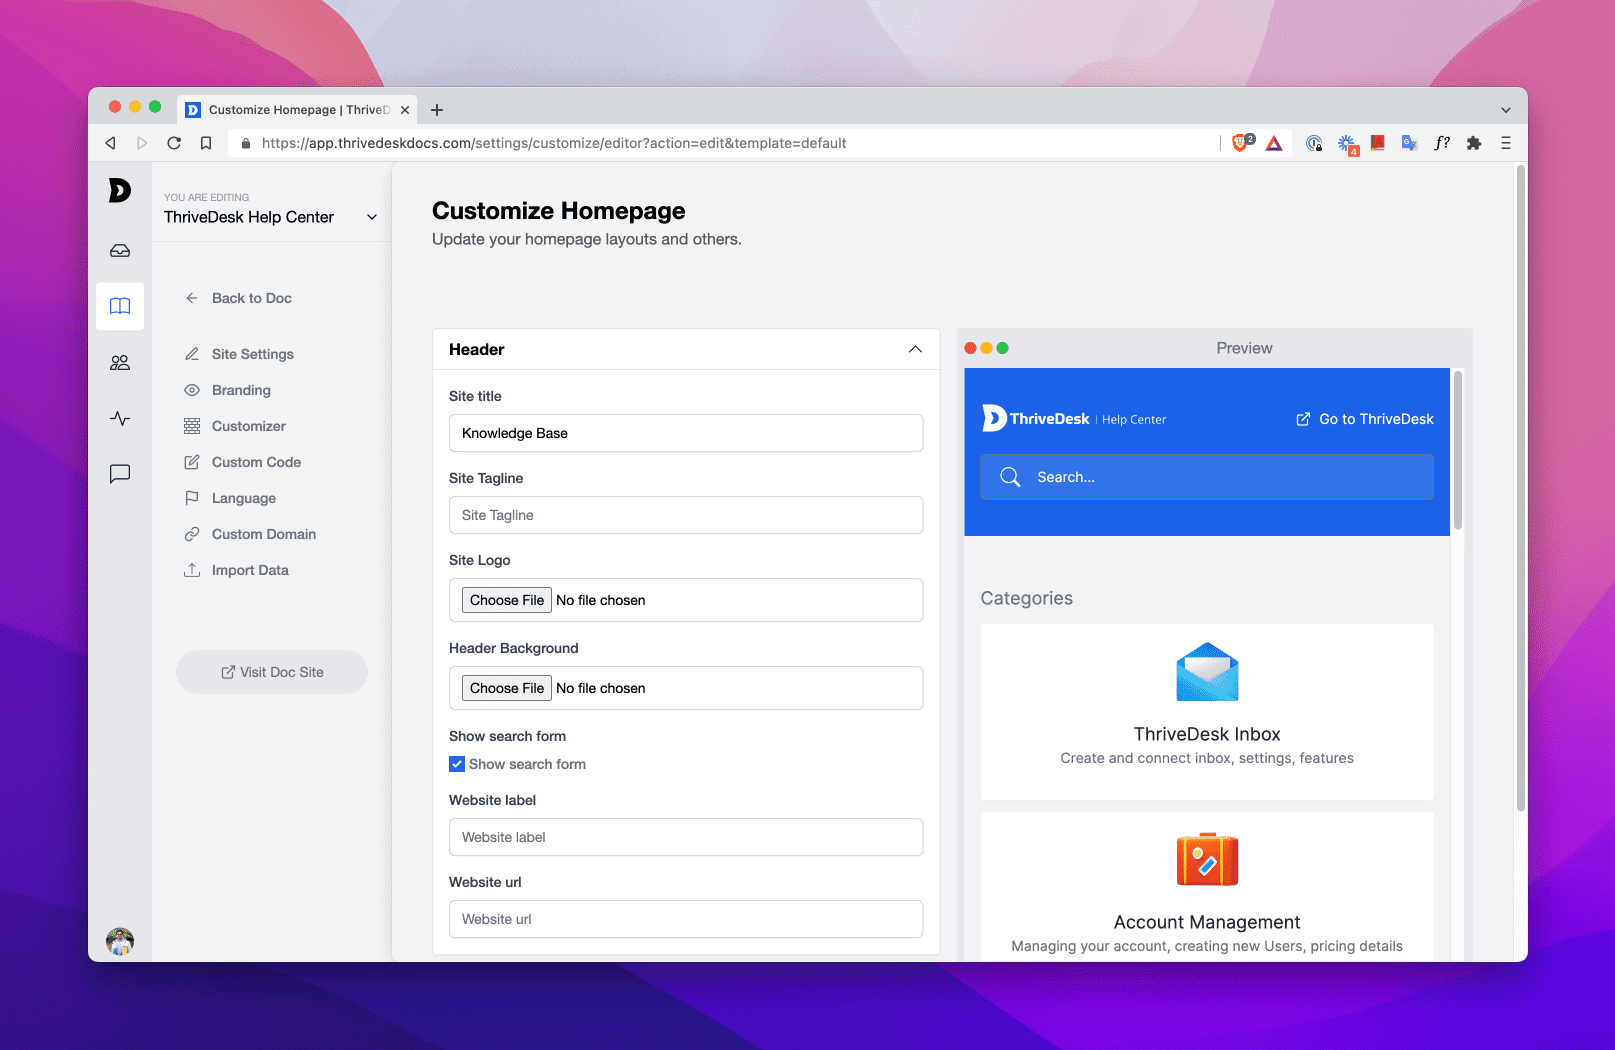Open the Extensions puzzle piece menu
This screenshot has height=1050, width=1615.
click(1474, 143)
